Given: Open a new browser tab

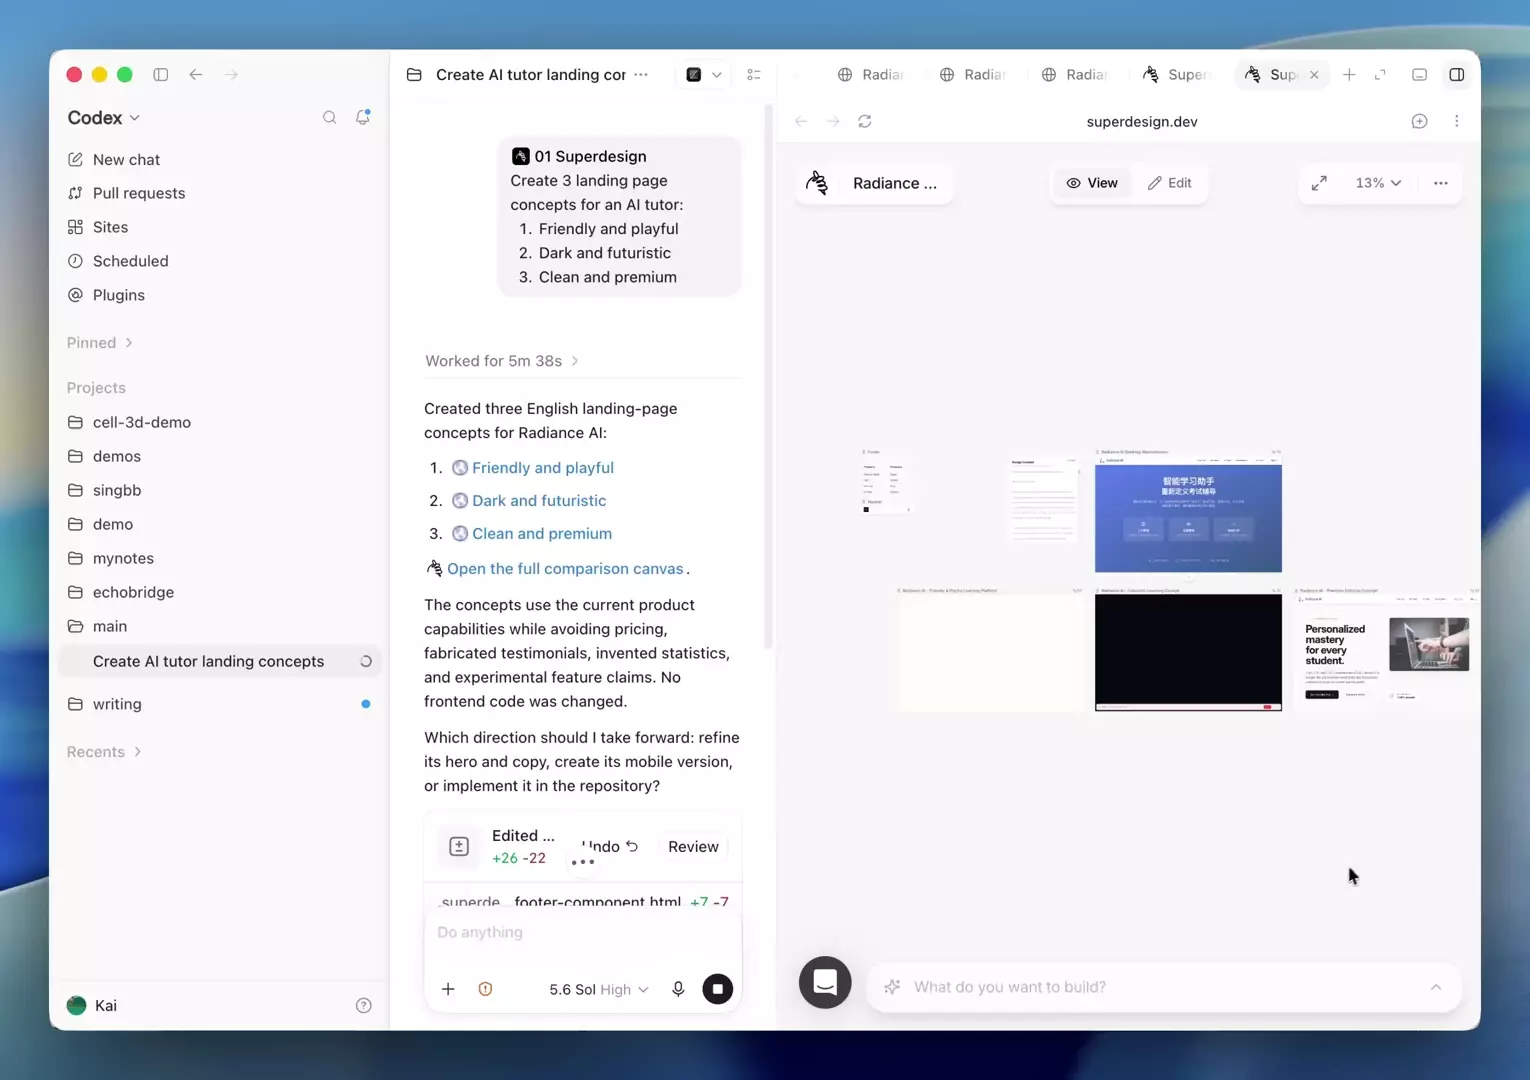Looking at the screenshot, I should (1349, 74).
